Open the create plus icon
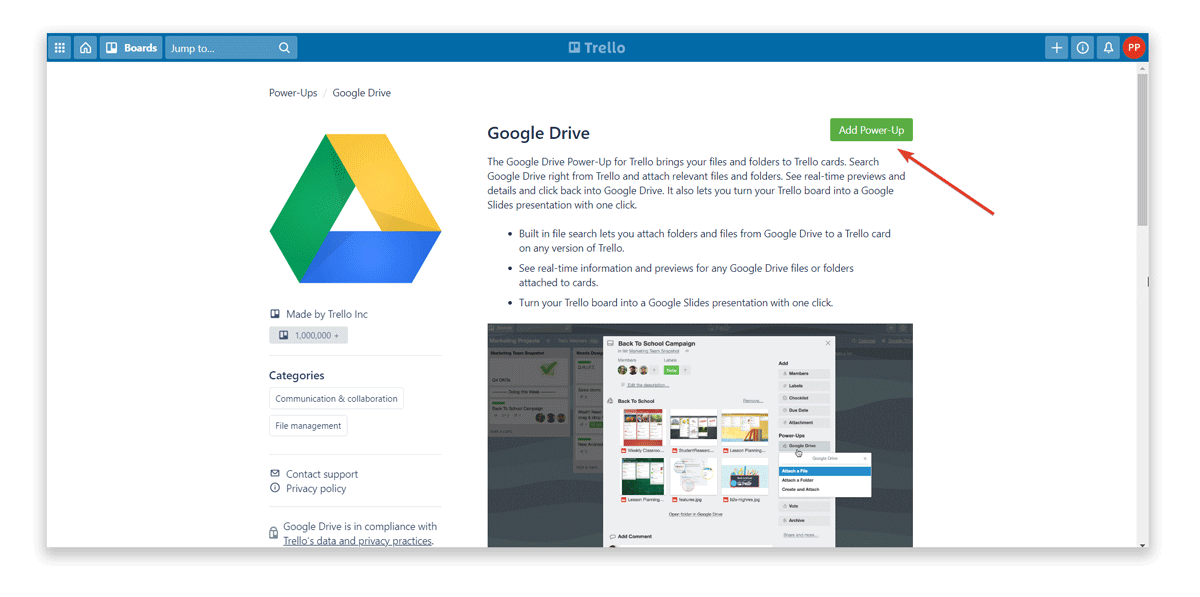 click(x=1056, y=47)
